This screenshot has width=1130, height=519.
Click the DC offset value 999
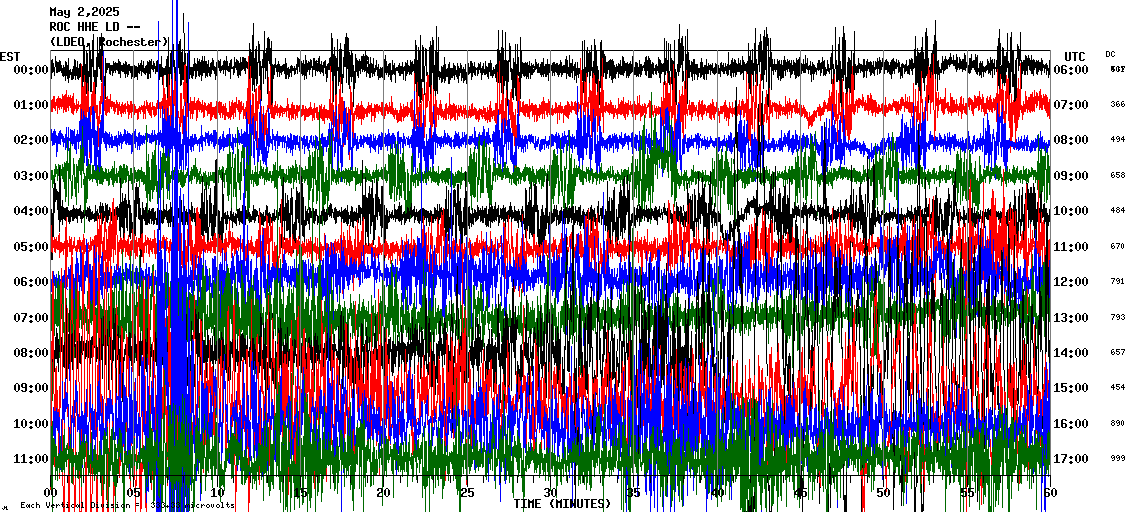click(x=1117, y=459)
